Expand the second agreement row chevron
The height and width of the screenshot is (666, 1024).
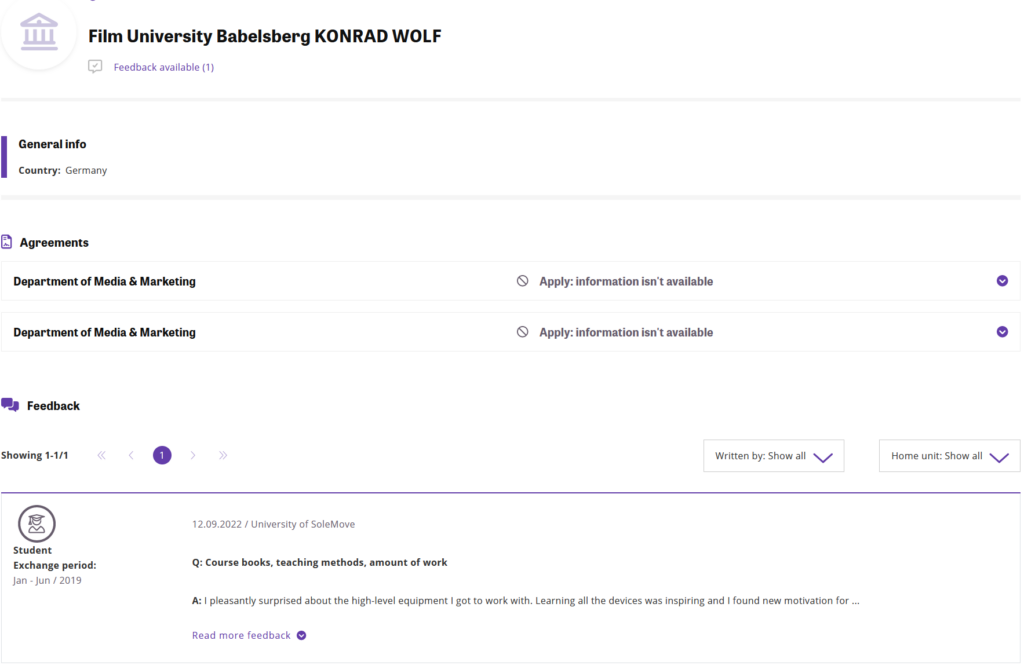[x=1002, y=332]
